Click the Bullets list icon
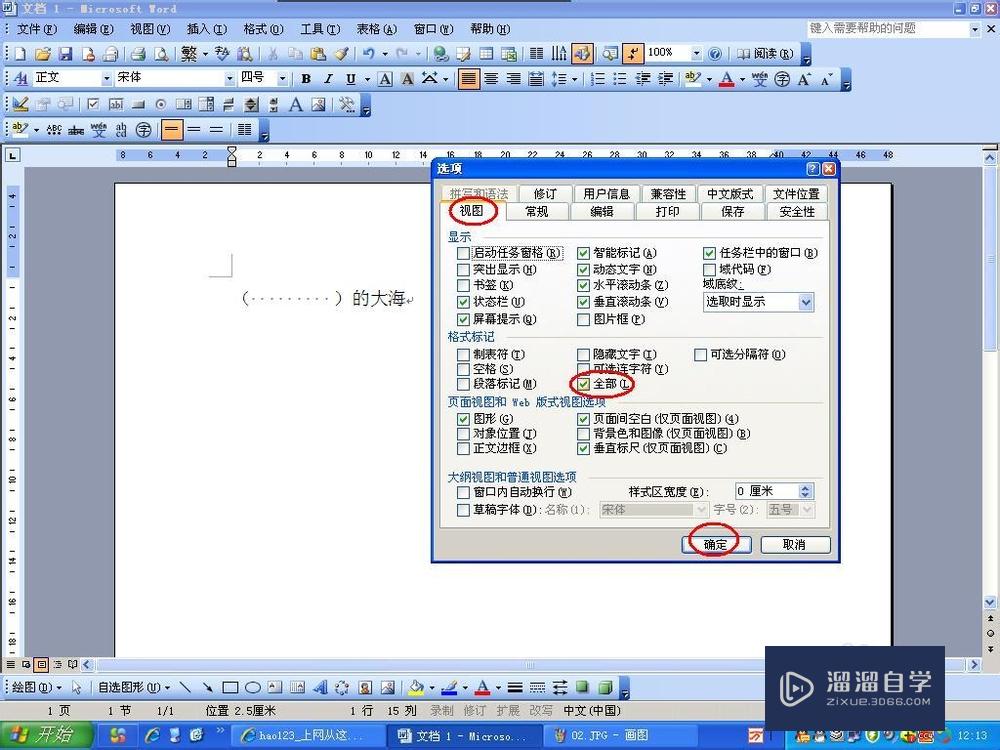The height and width of the screenshot is (750, 1000). (x=620, y=79)
